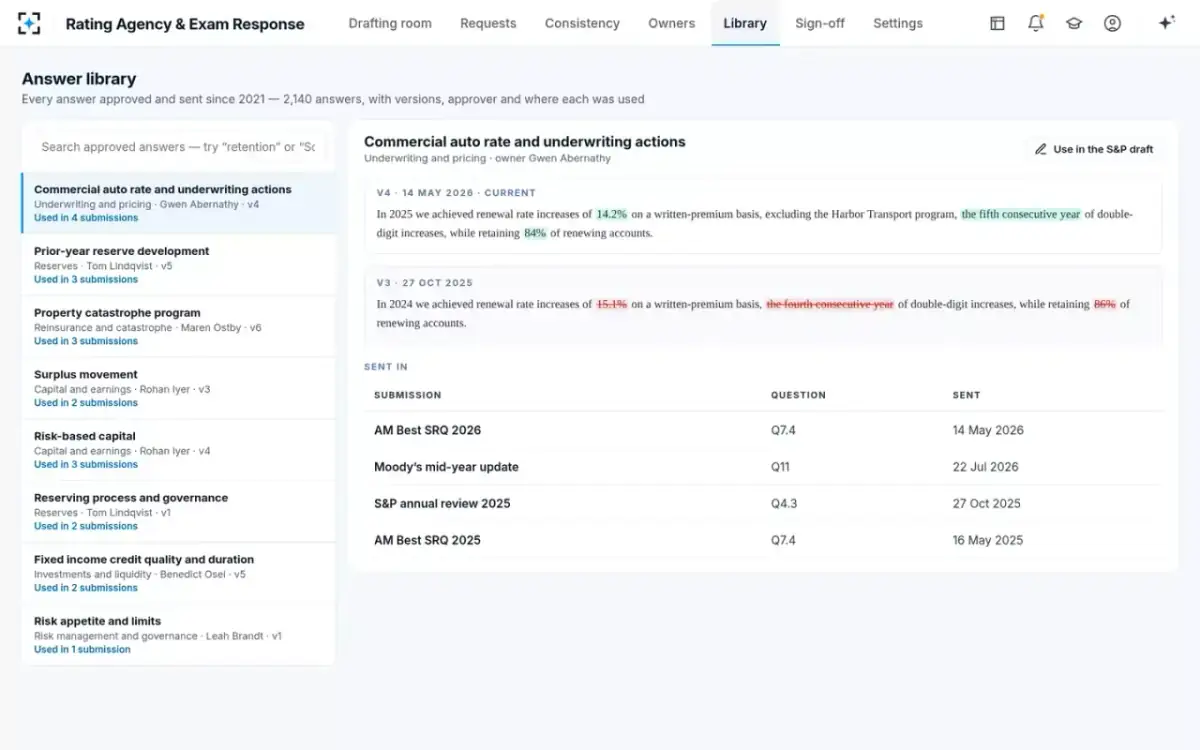Select Fixed income credit quality and duration
Screen dimensions: 1200x750
178,573
